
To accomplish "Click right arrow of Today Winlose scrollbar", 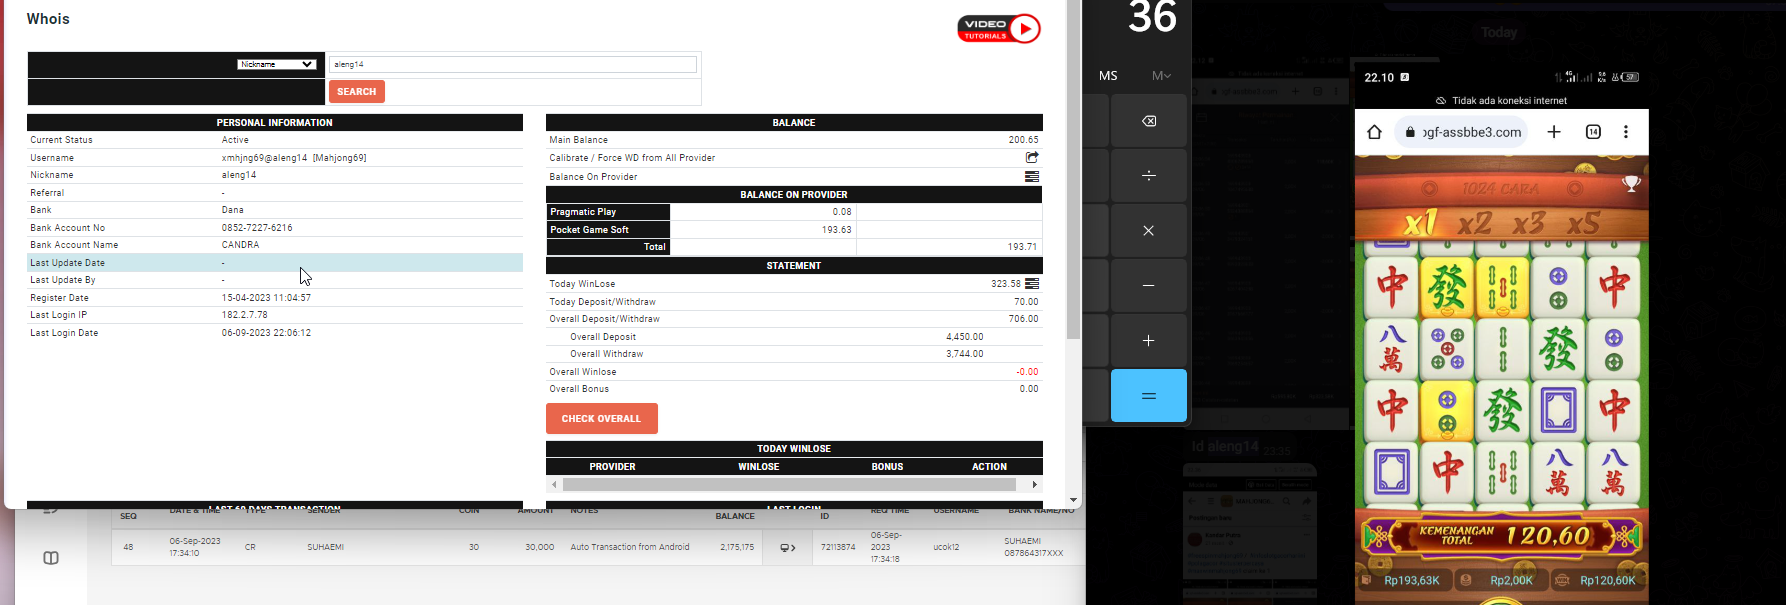I will tap(1034, 485).
